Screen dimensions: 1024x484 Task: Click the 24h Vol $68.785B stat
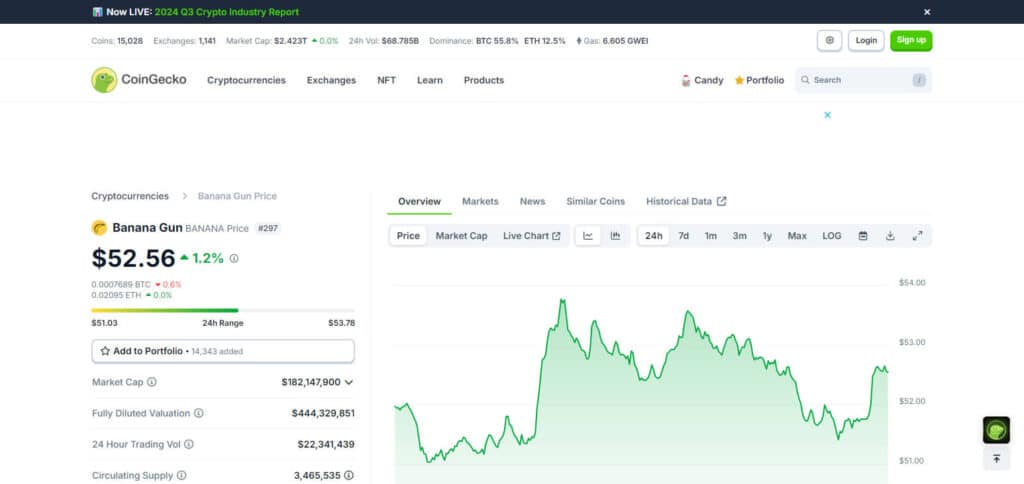pyautogui.click(x=383, y=40)
